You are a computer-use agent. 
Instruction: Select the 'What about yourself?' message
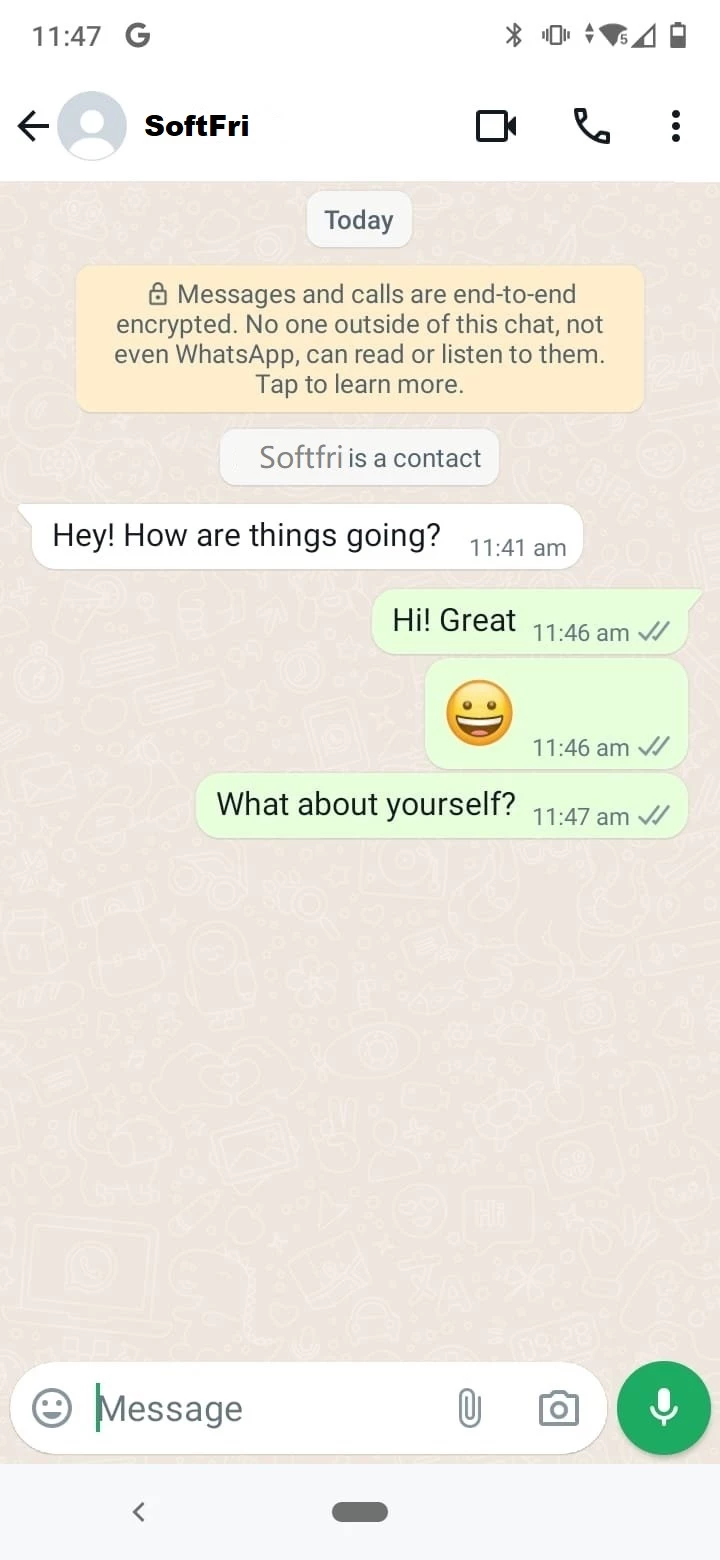(442, 806)
